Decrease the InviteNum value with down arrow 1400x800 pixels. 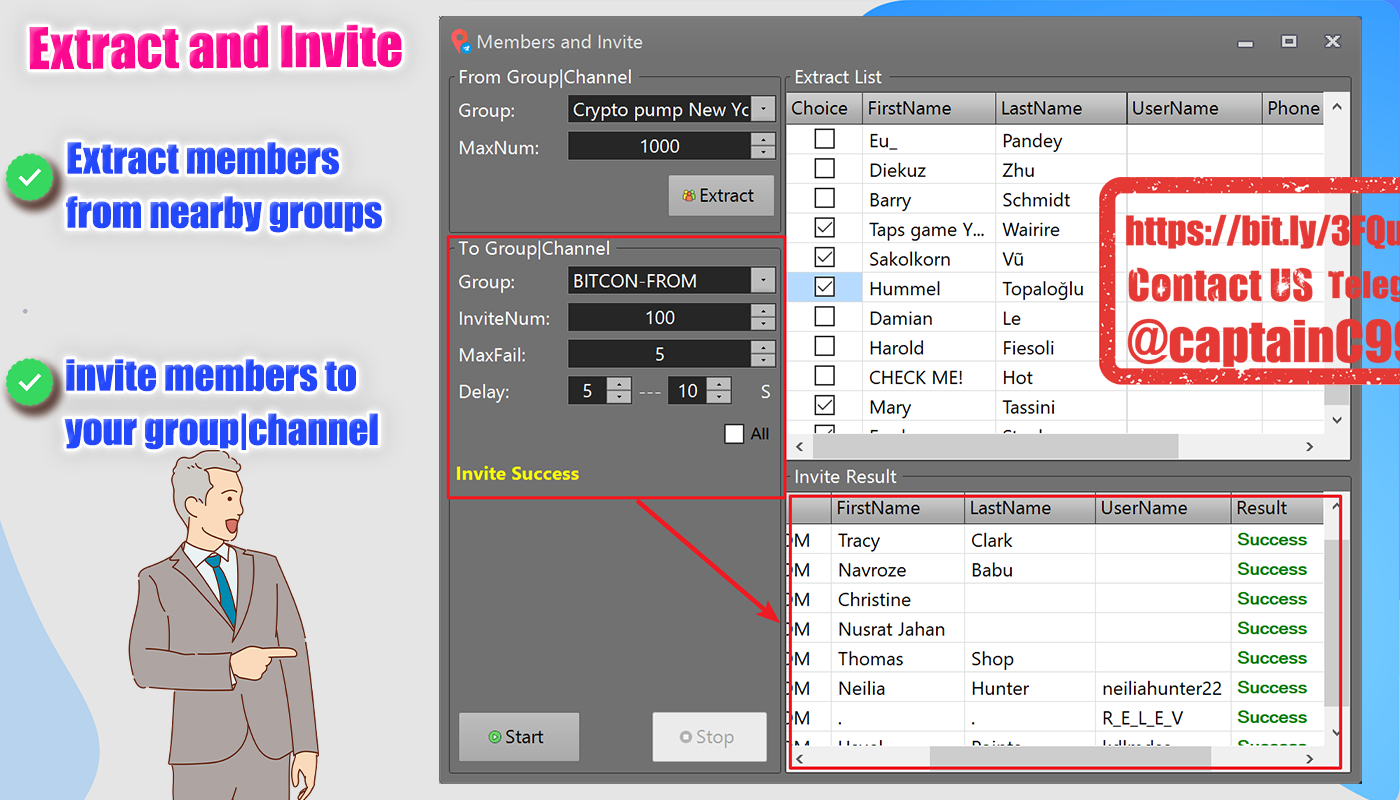pos(763,324)
